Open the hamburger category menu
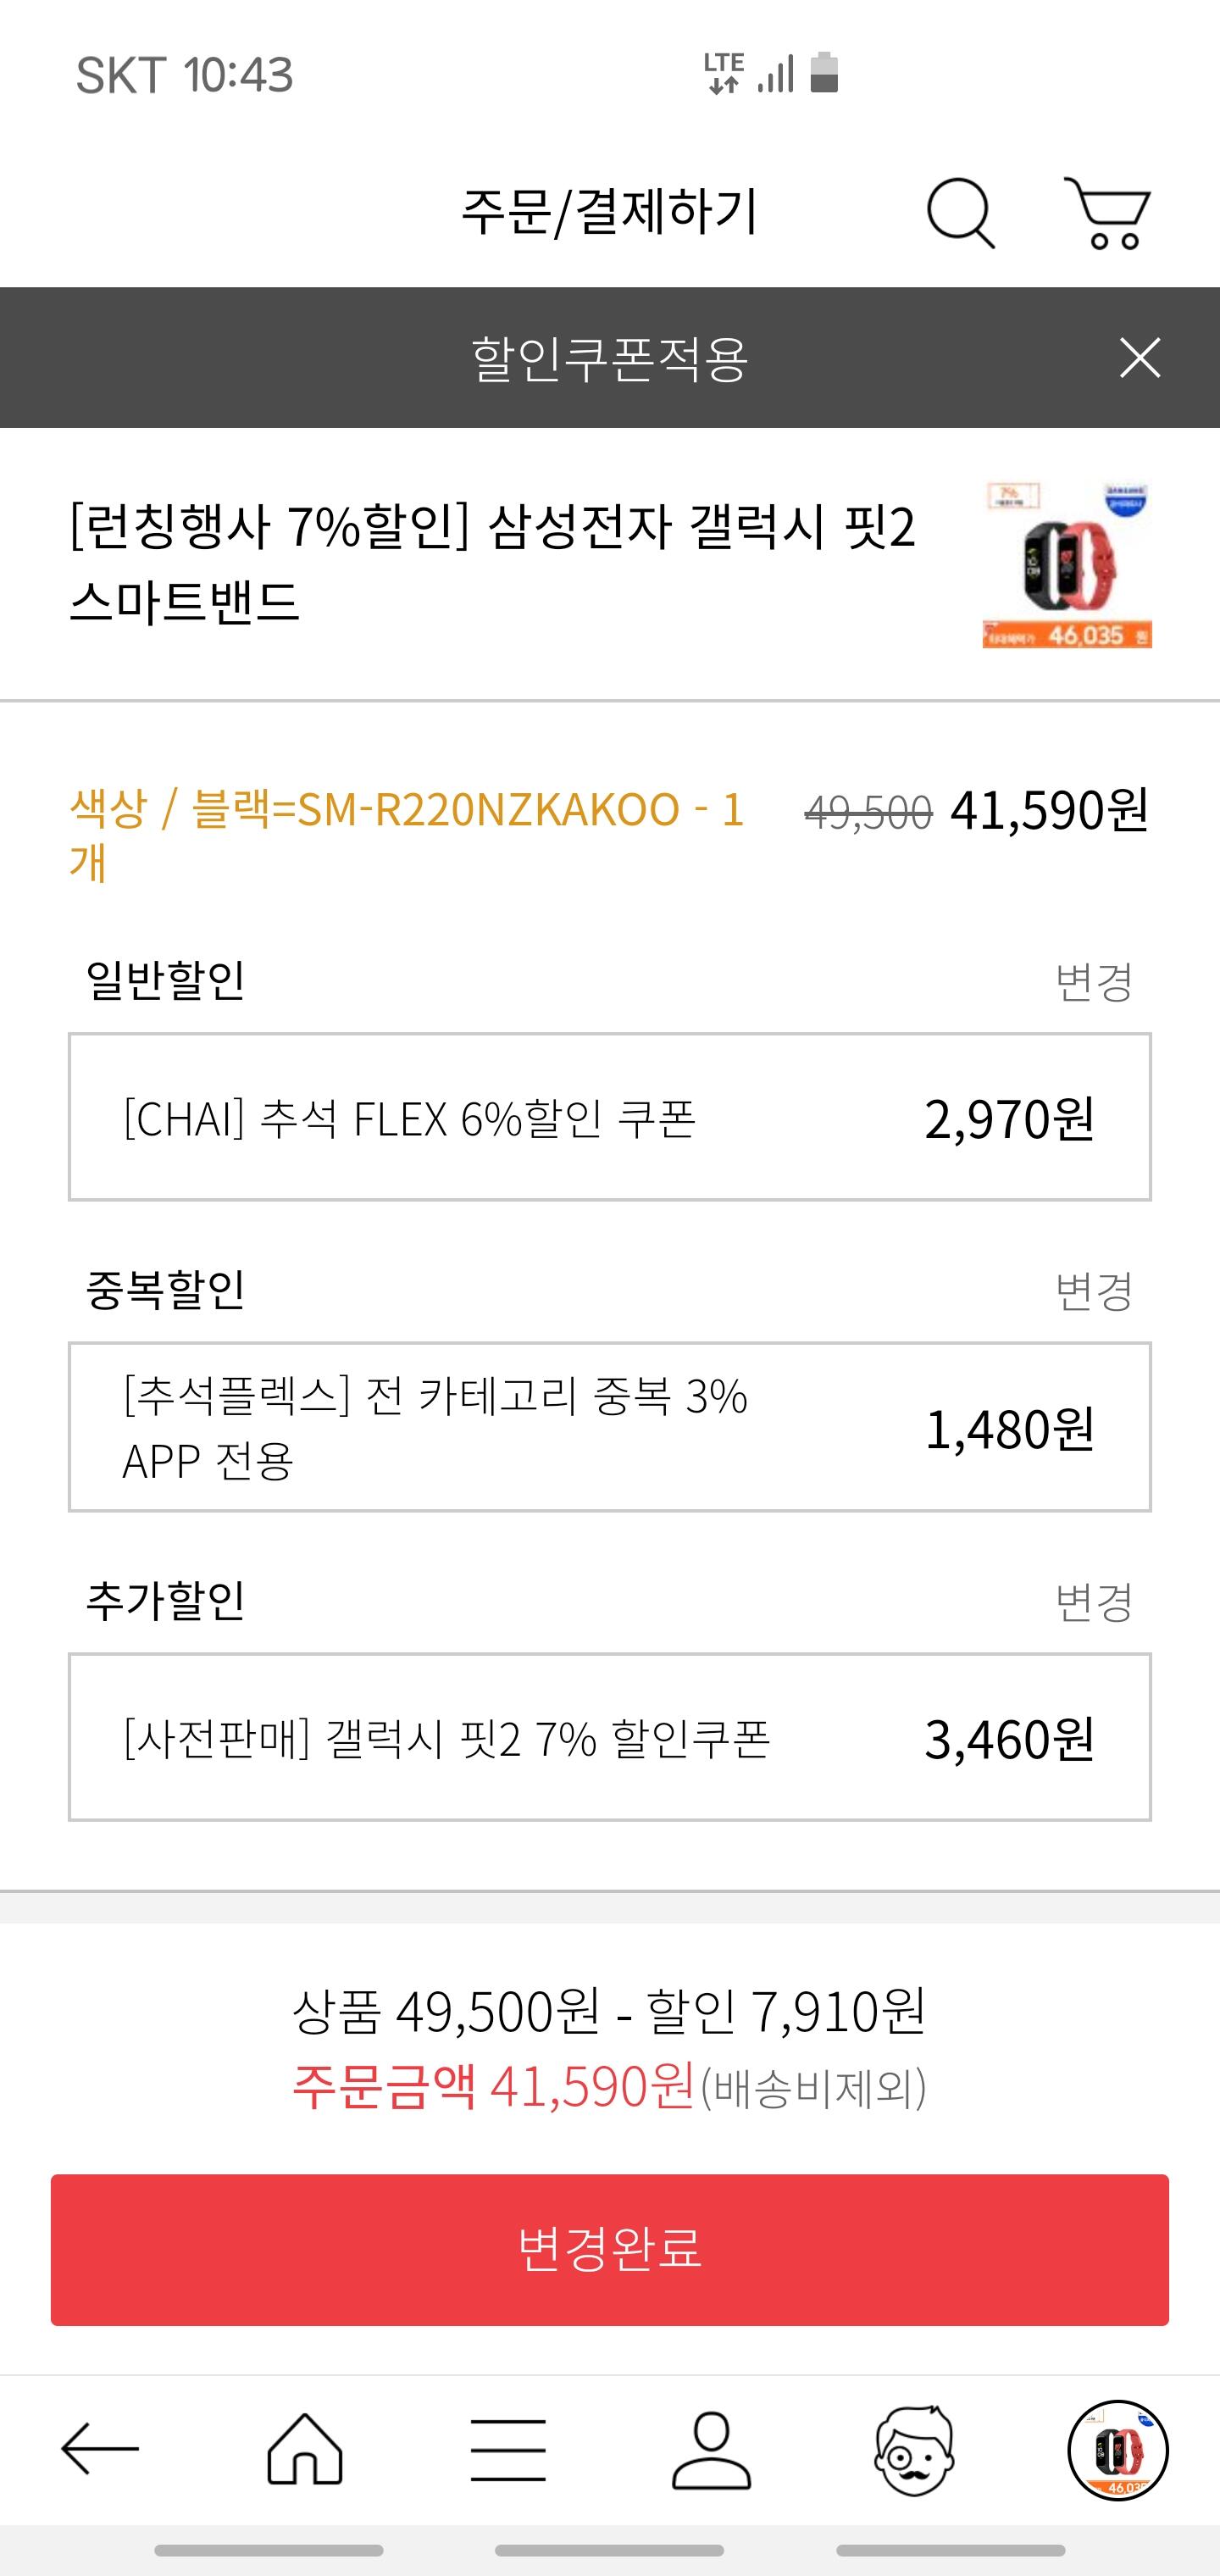Screen dimensions: 1220x2576 coord(508,2449)
